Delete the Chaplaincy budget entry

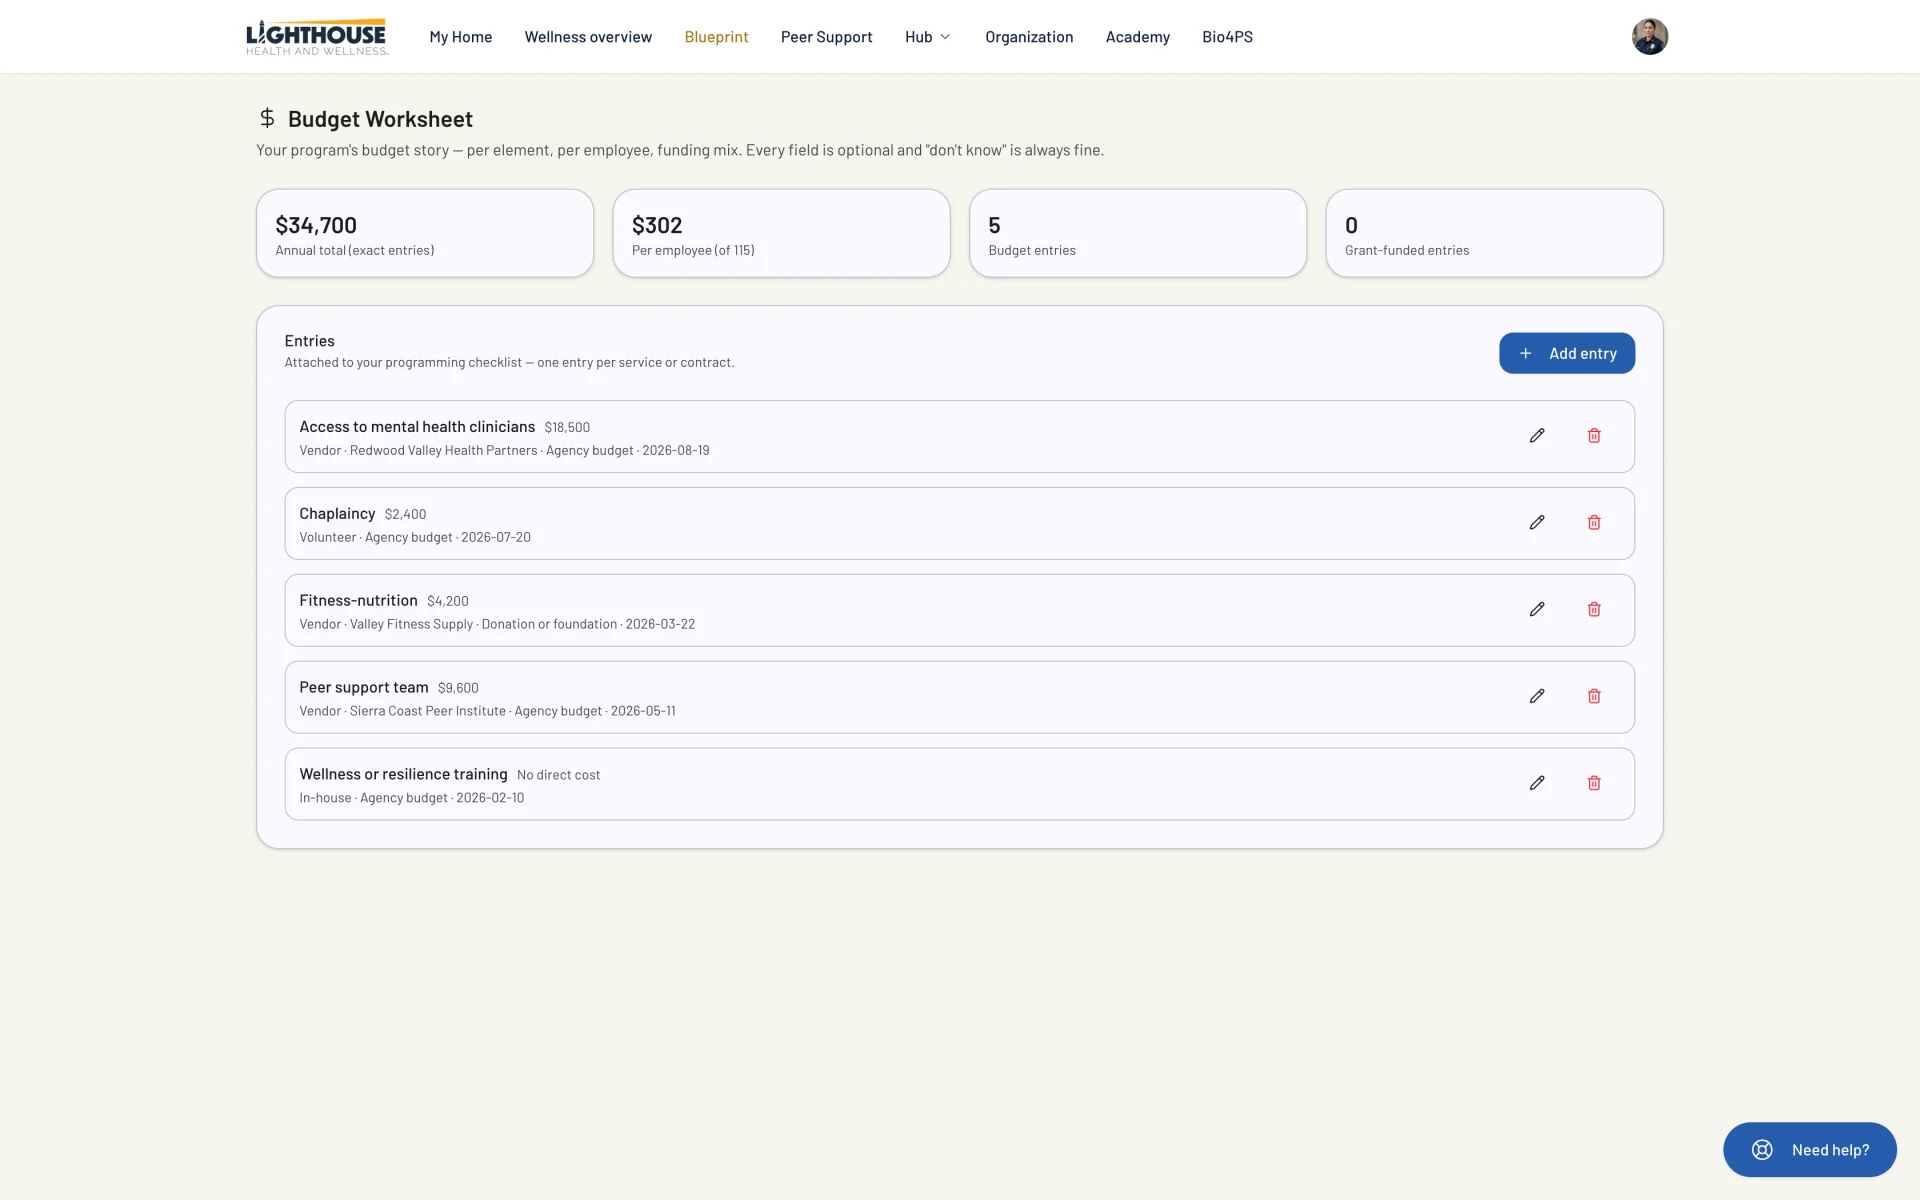coord(1594,523)
